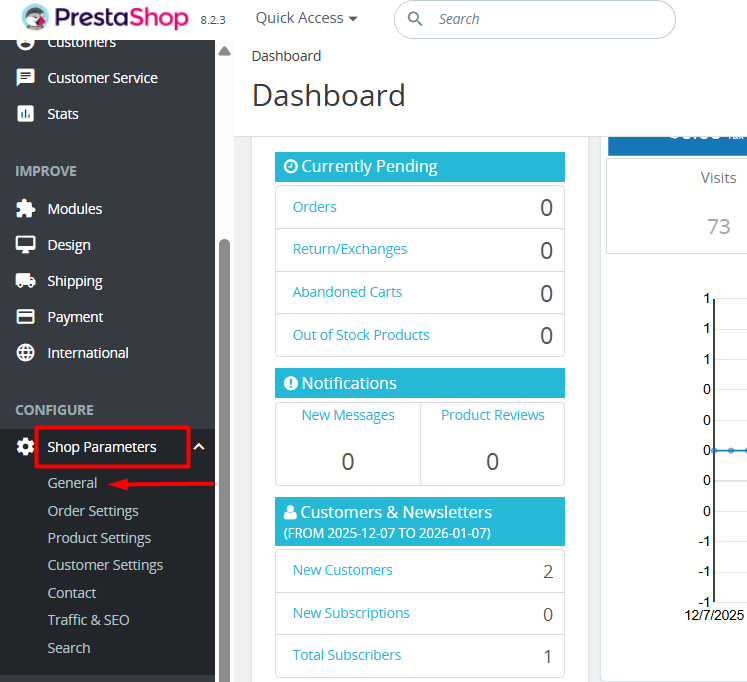The width and height of the screenshot is (747, 682).
Task: Click the Shipping truck icon
Action: [26, 281]
